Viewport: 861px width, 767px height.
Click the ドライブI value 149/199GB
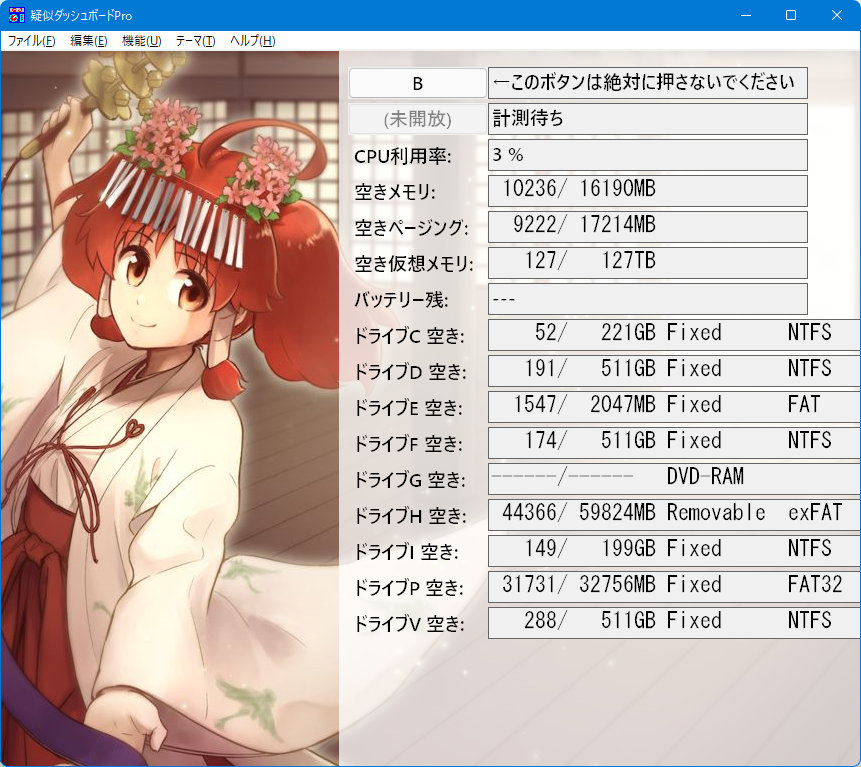(x=674, y=551)
